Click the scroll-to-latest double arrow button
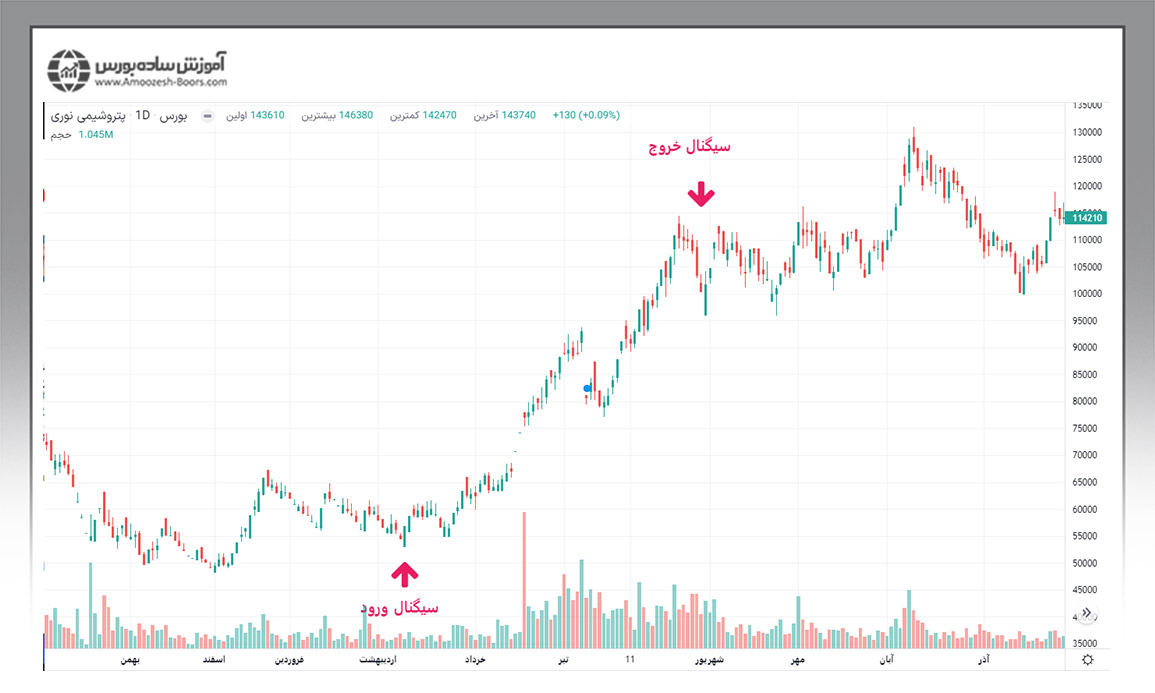This screenshot has width=1155, height=693. click(1088, 614)
